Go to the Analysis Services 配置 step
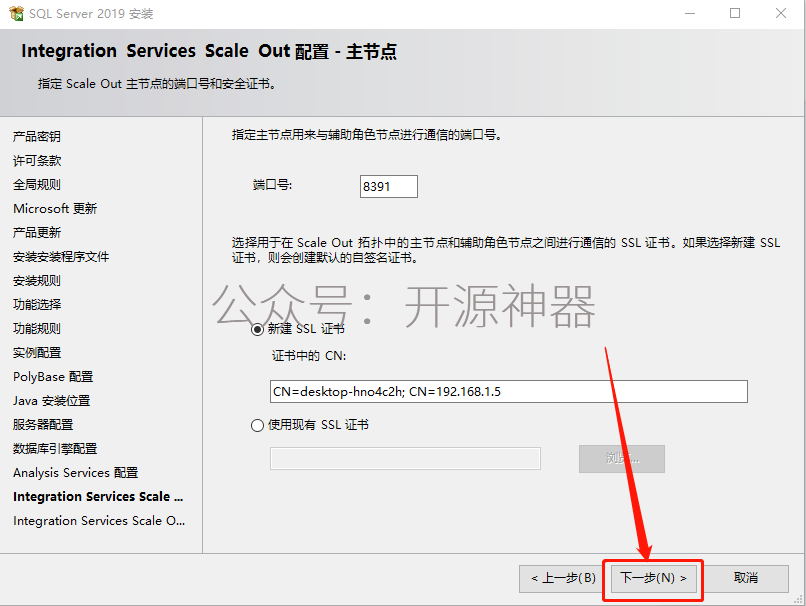 [x=76, y=472]
